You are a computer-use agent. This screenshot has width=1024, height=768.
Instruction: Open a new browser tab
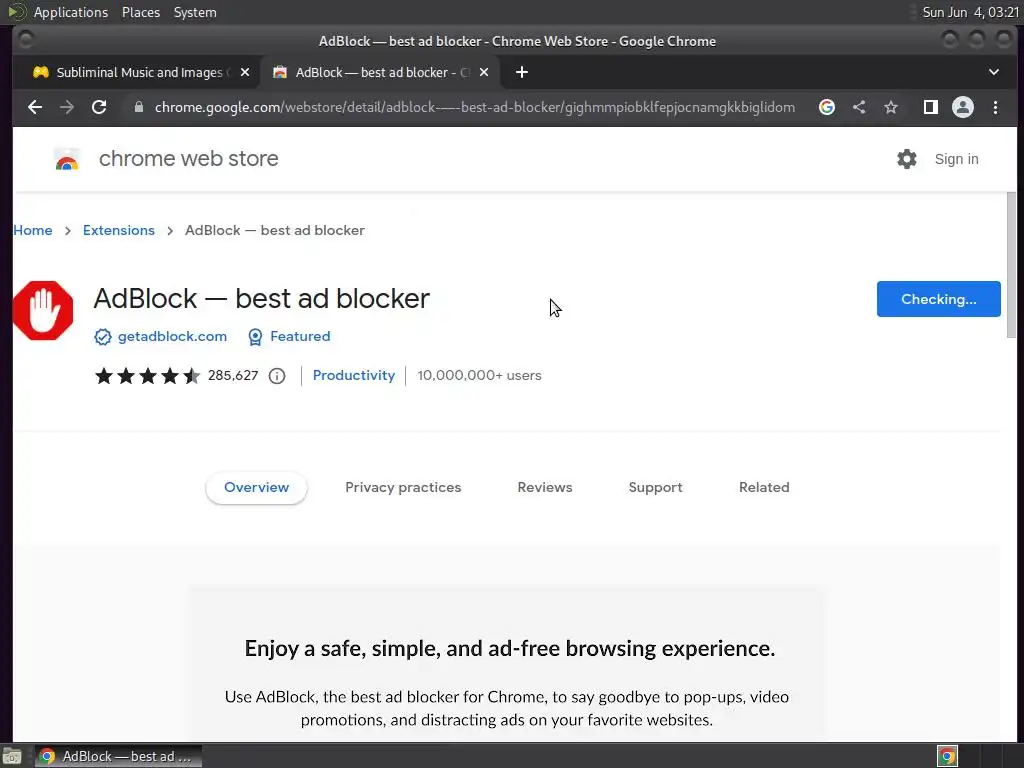[521, 72]
